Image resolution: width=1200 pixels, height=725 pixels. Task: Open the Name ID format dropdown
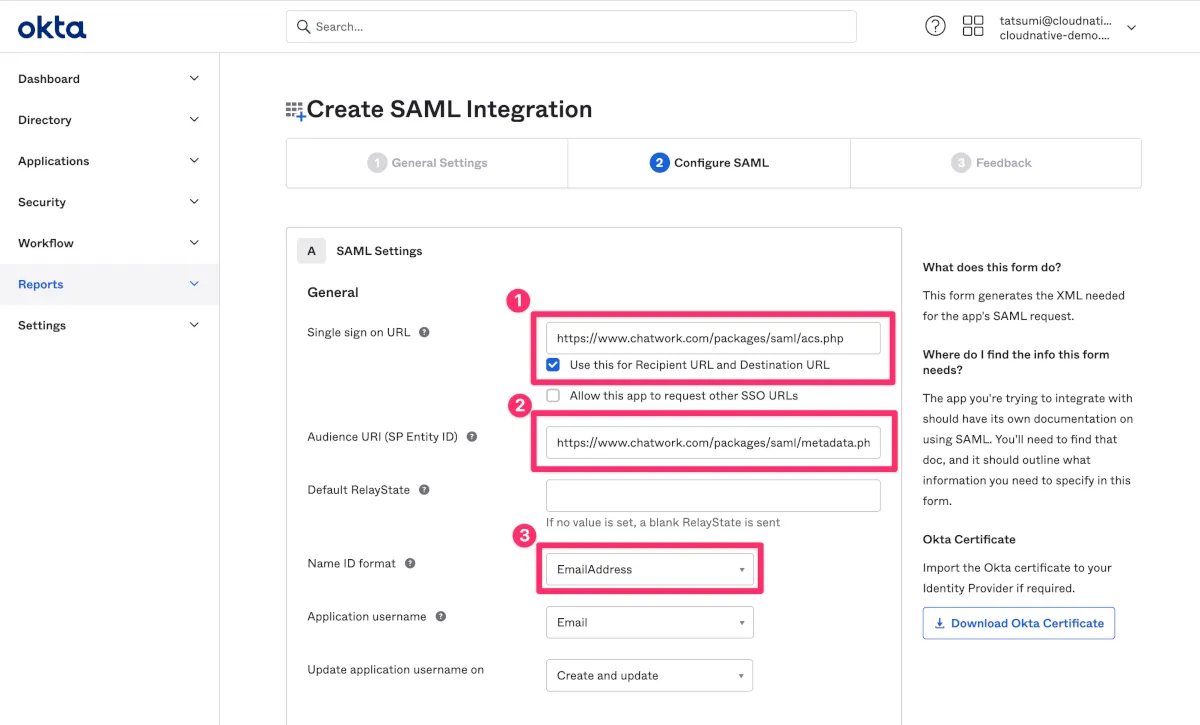650,570
